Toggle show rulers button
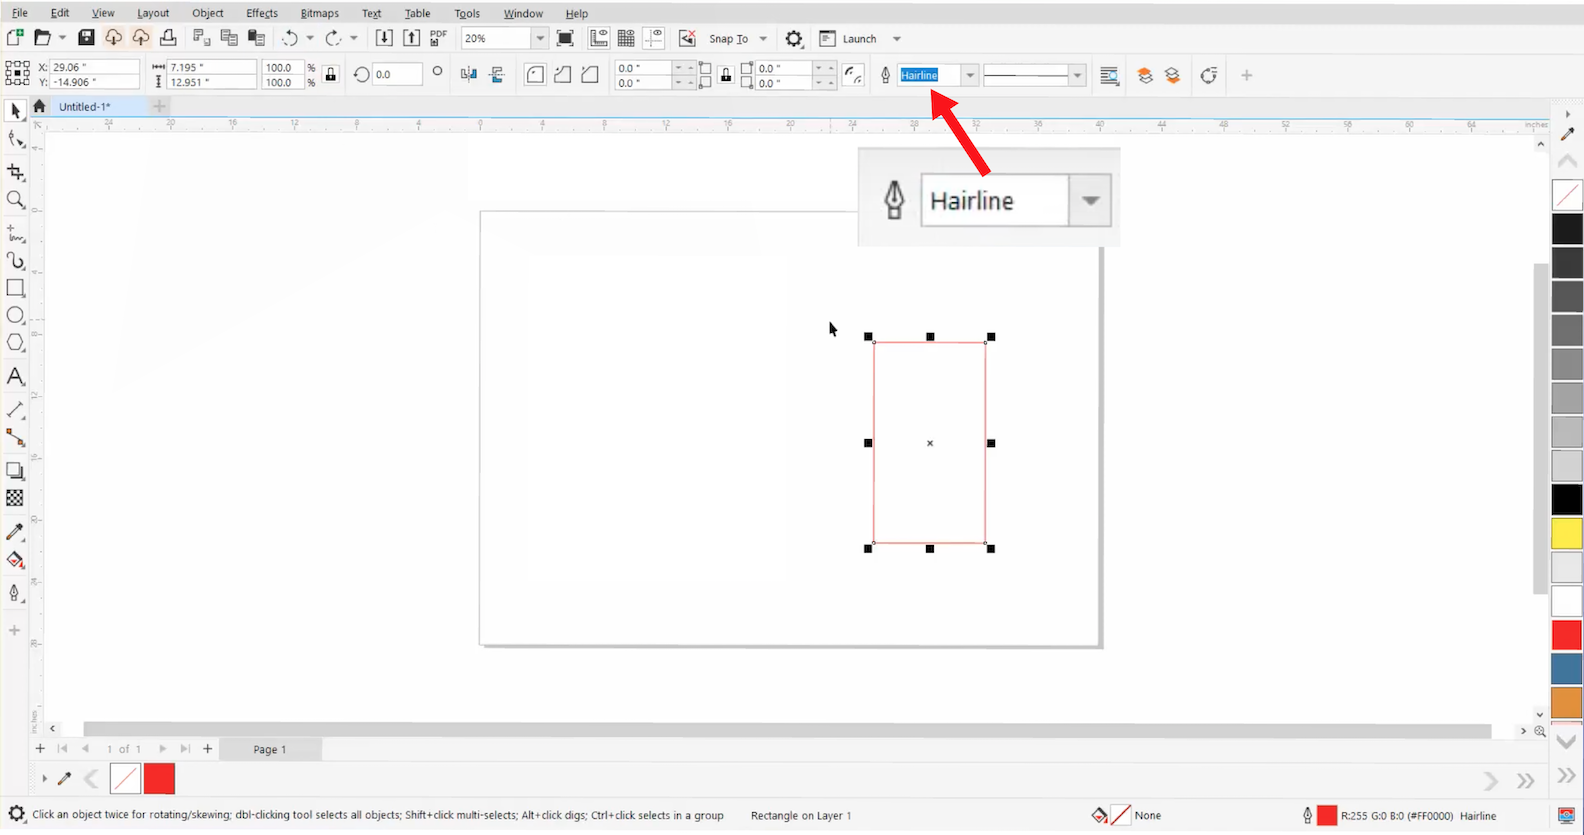Screen dimensions: 1584x835 (x=599, y=38)
